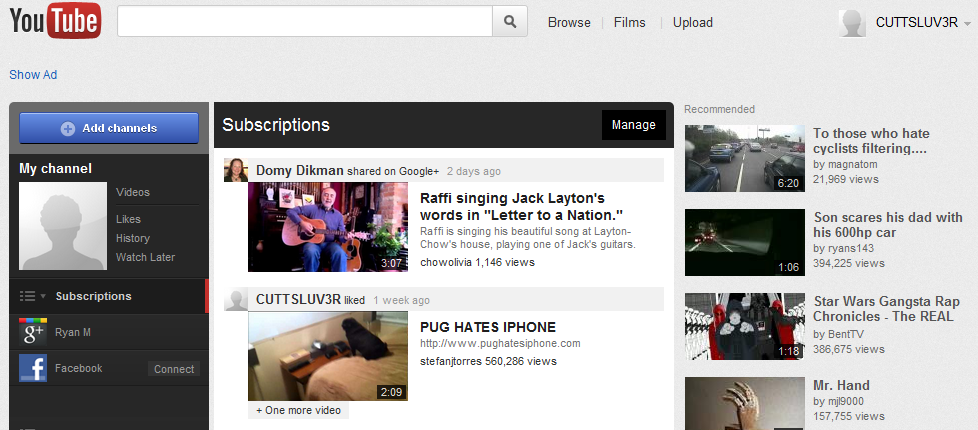Click the Show Ad link
Screen dimensions: 978x430
(33, 75)
